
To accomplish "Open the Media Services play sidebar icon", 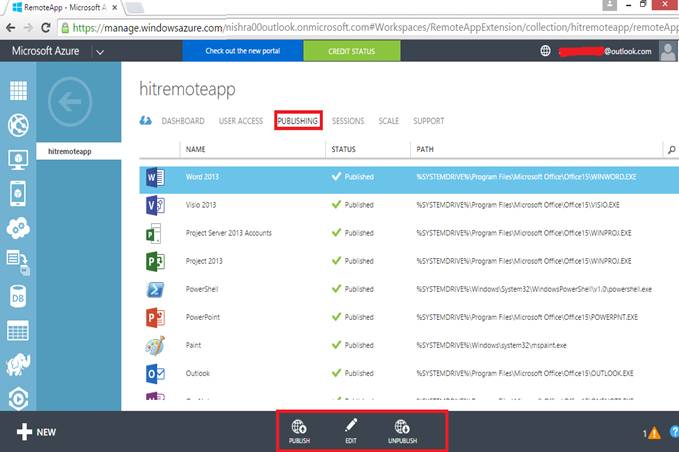I will (x=18, y=399).
